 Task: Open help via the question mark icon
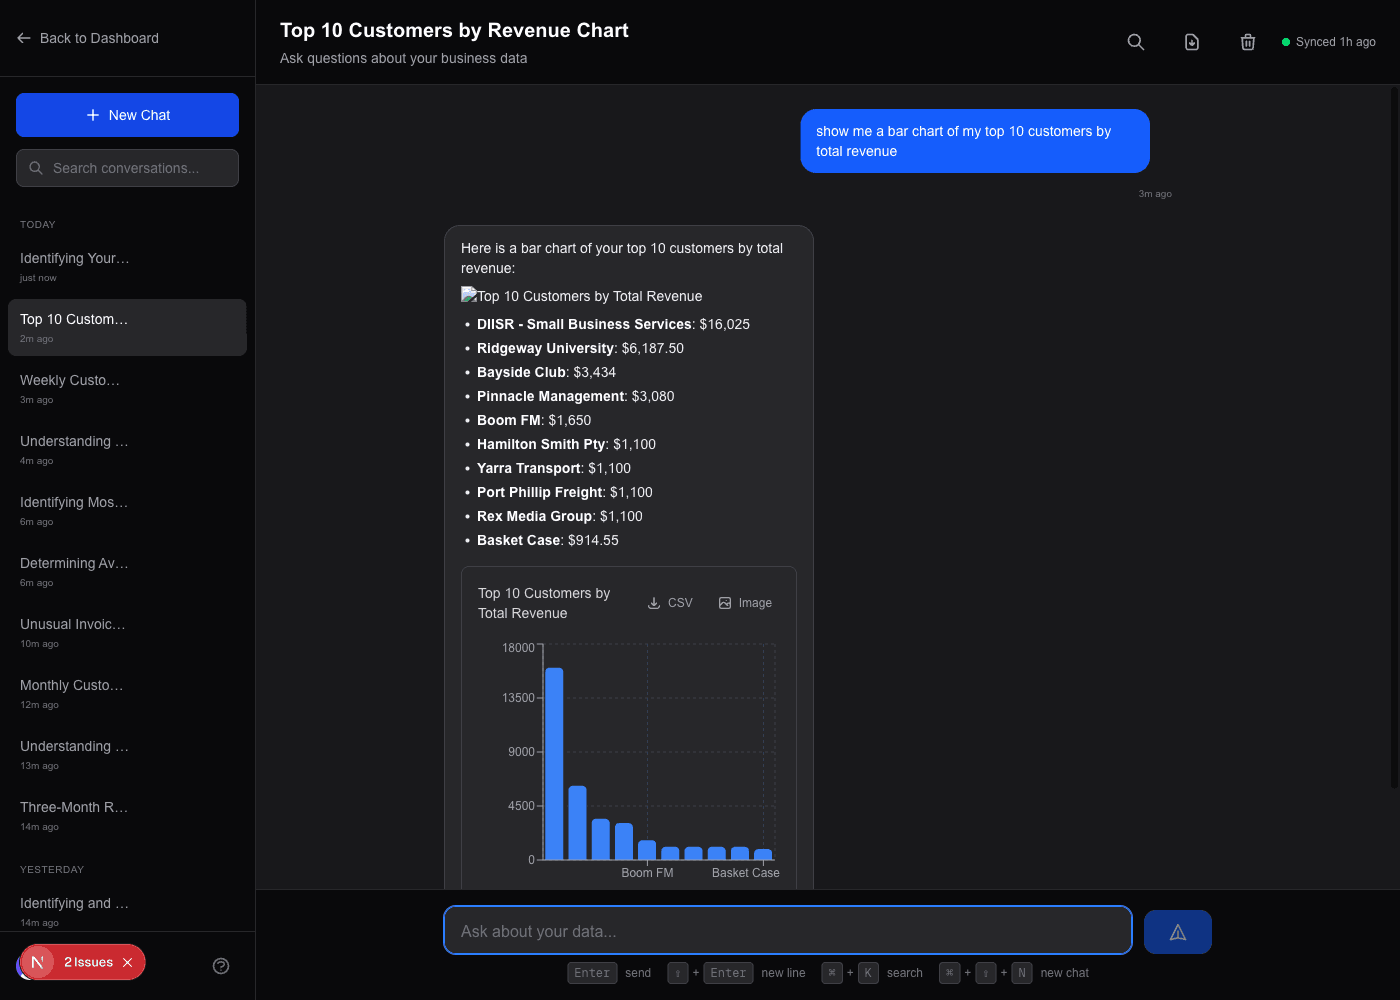click(221, 966)
